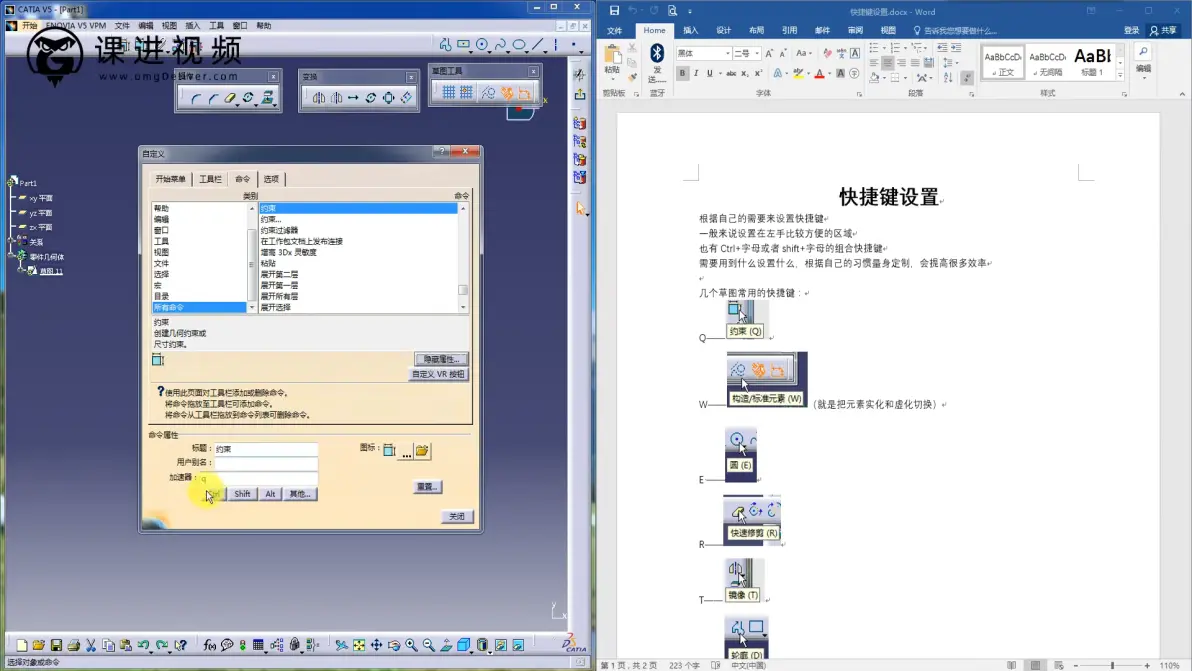
Task: Adjust the Word zoom slider
Action: pyautogui.click(x=1111, y=666)
